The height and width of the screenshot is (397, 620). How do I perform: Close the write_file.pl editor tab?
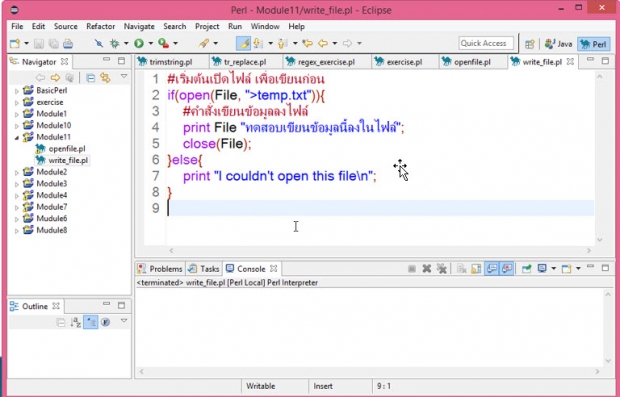(570, 62)
